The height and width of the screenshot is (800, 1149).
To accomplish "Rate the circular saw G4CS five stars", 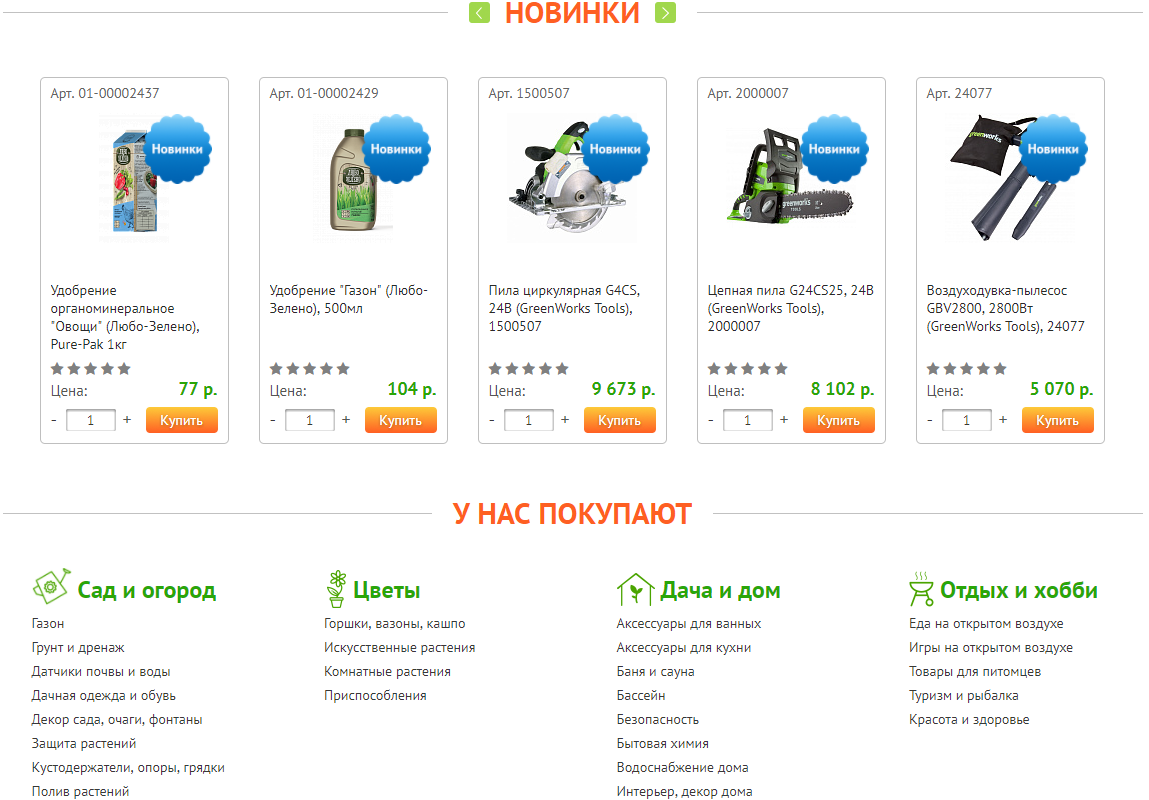I will tap(562, 368).
